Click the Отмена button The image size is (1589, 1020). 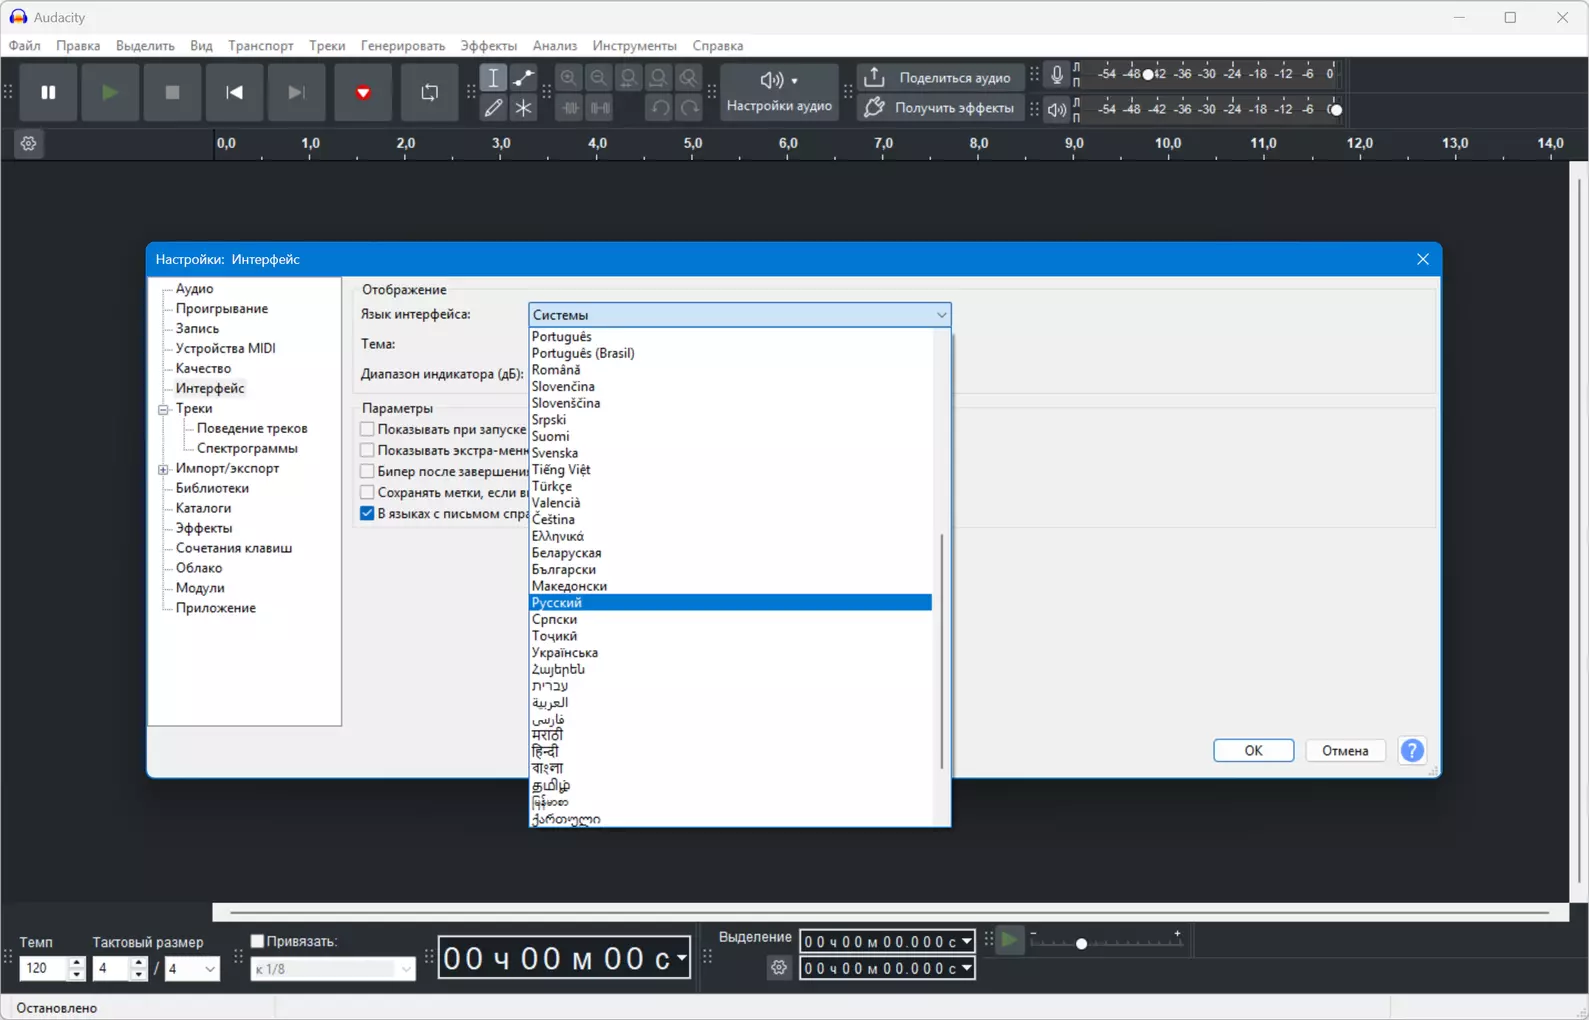point(1345,750)
